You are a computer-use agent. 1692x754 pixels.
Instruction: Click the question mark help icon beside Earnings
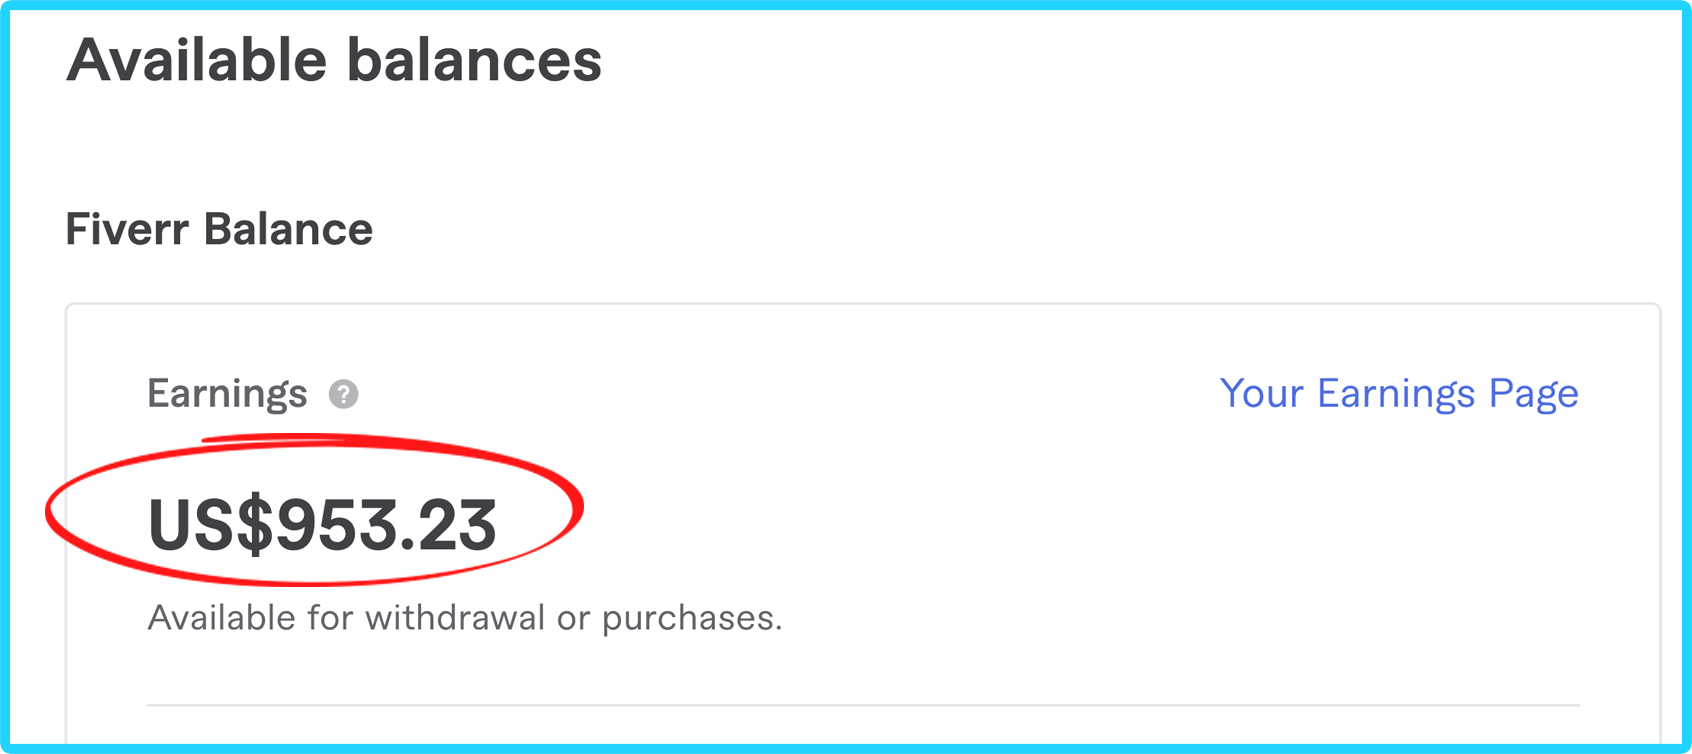point(343,394)
